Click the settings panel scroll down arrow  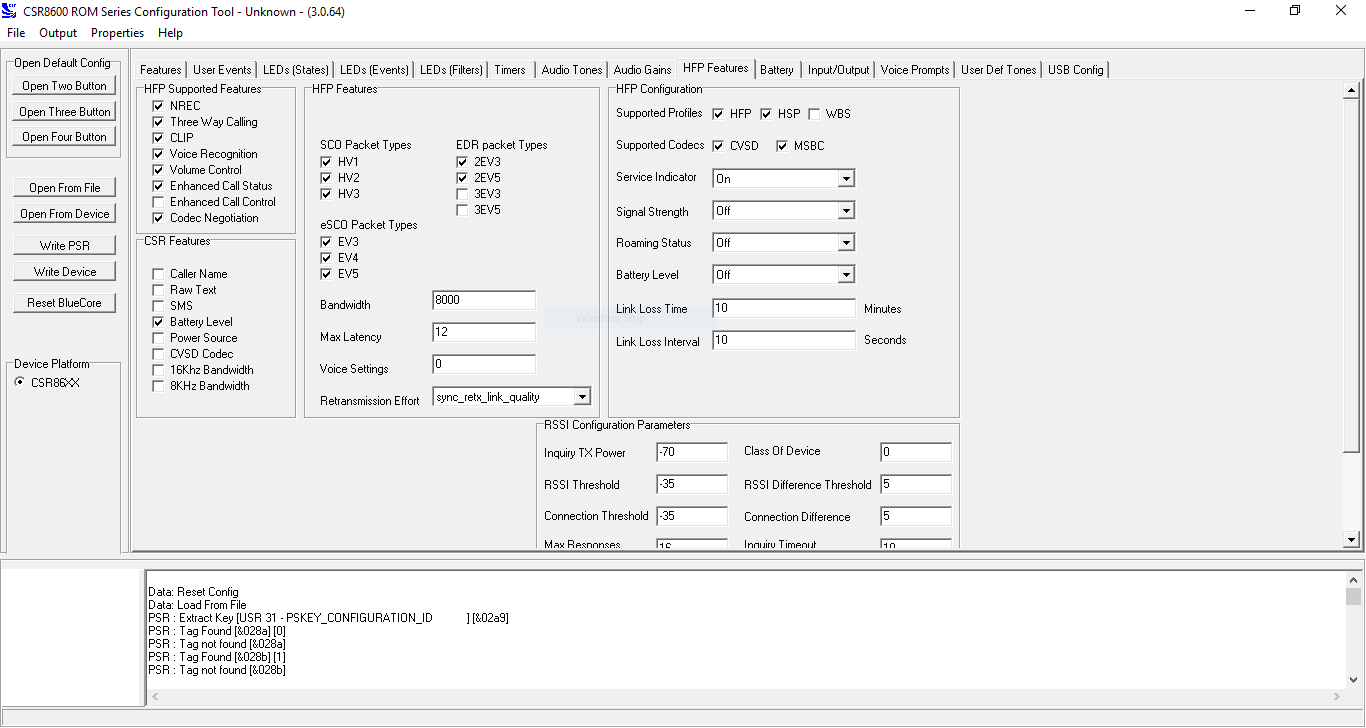[1352, 539]
